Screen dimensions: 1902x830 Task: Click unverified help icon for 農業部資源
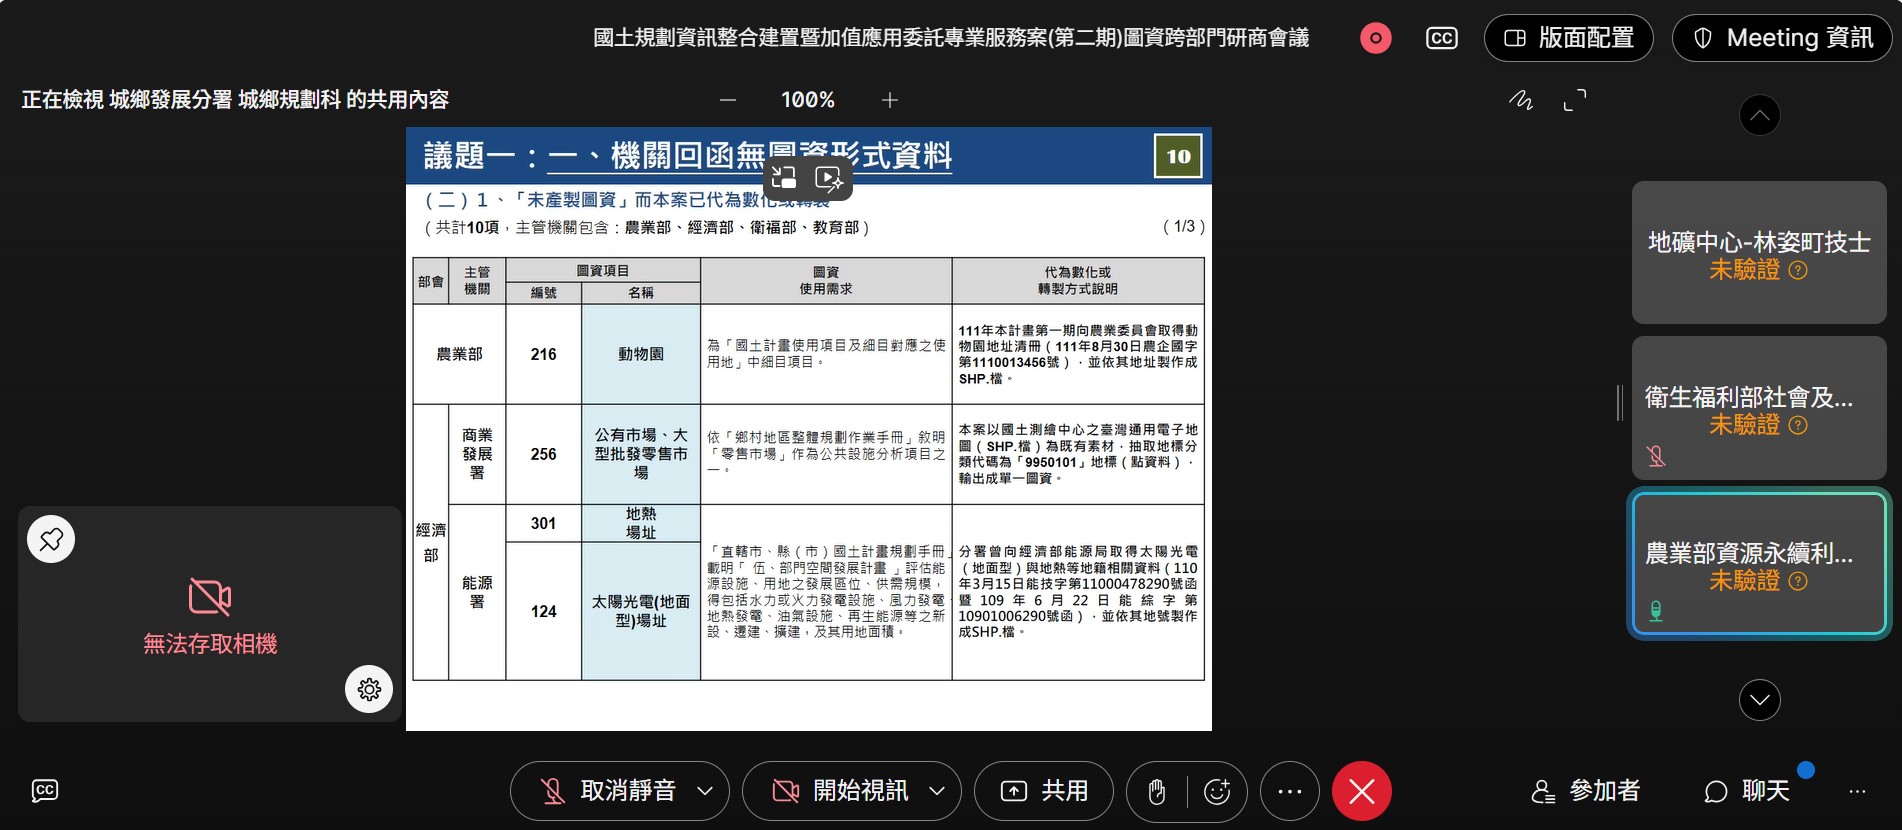click(1798, 581)
